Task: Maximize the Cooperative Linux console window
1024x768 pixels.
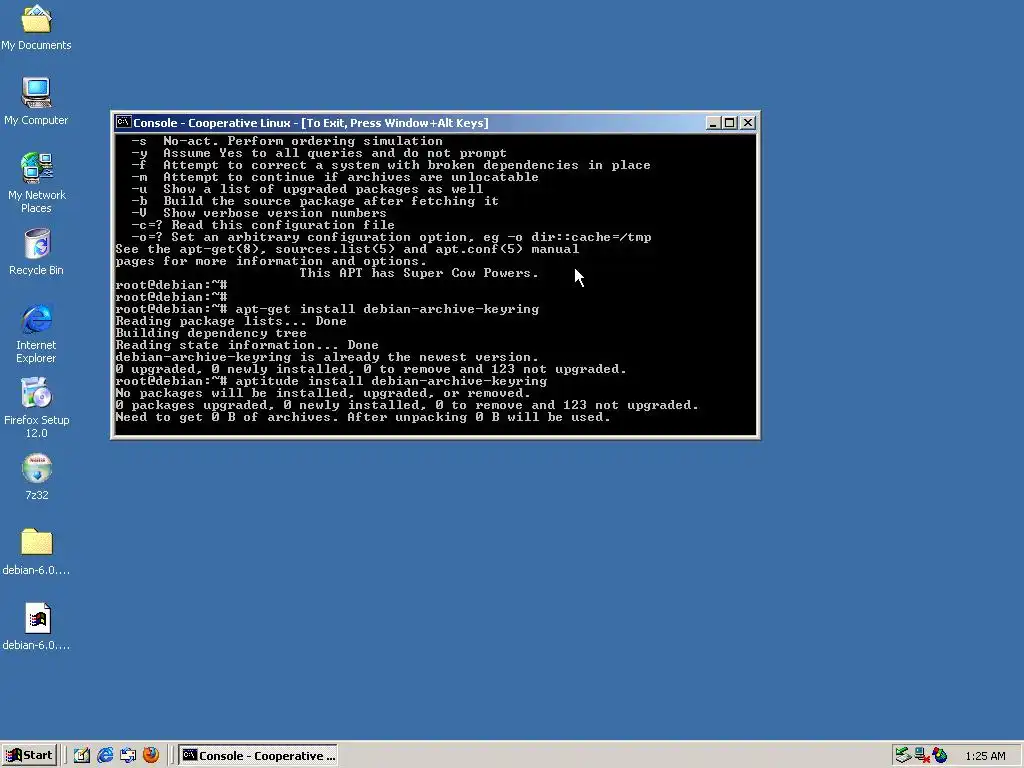Action: 729,123
